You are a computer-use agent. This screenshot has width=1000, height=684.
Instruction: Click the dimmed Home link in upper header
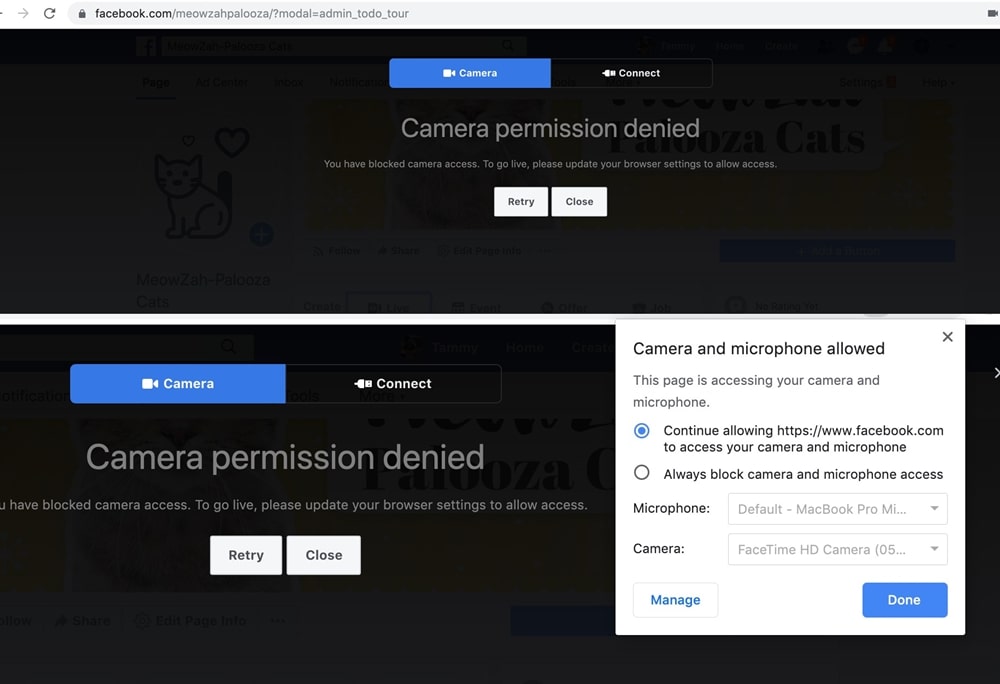730,46
